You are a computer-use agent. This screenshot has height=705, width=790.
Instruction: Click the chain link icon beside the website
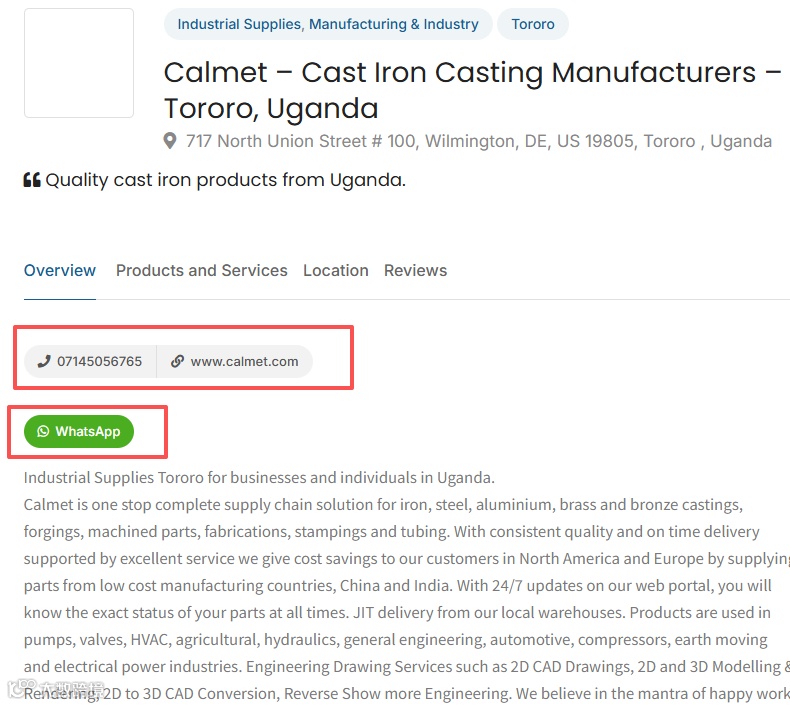tap(177, 361)
